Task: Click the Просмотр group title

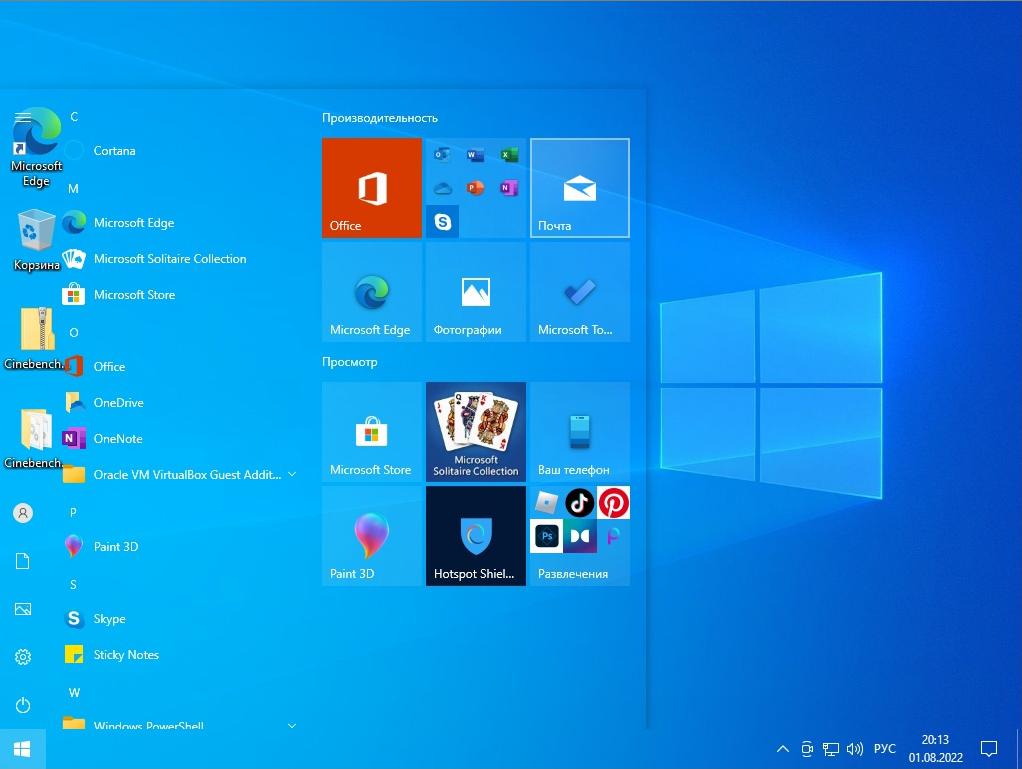Action: pyautogui.click(x=349, y=362)
